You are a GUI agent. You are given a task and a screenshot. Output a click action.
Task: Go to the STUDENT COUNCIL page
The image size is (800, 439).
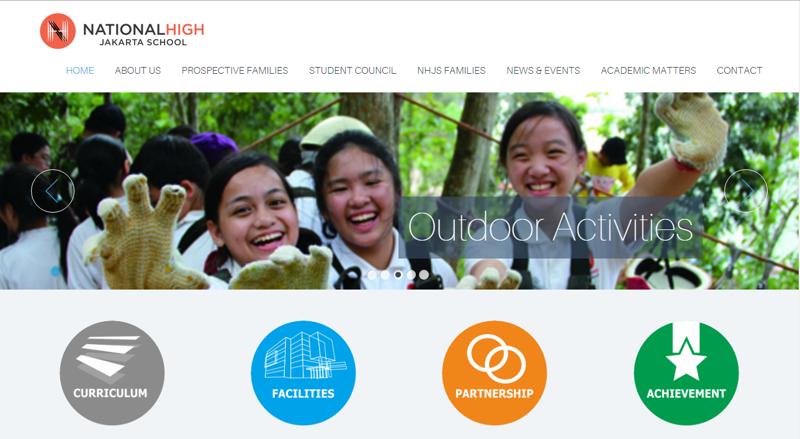[353, 70]
